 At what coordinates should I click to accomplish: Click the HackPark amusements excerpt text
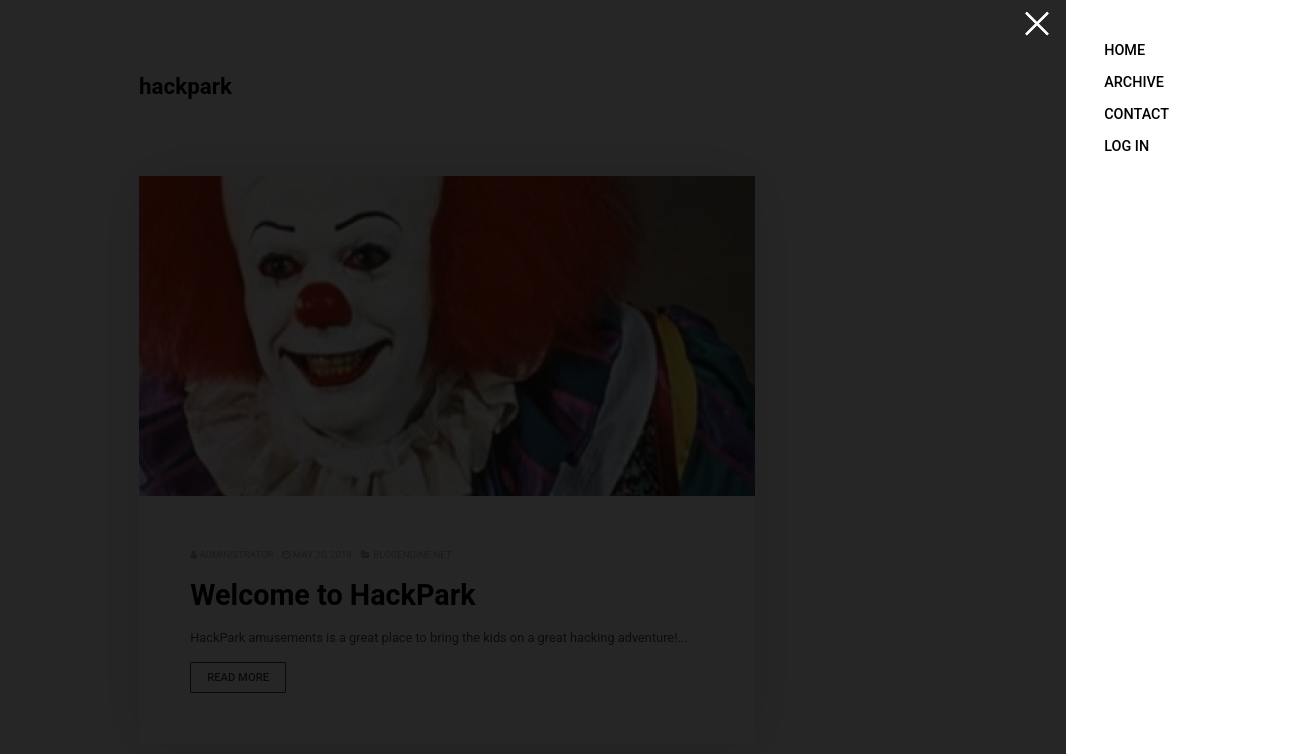[x=438, y=637]
